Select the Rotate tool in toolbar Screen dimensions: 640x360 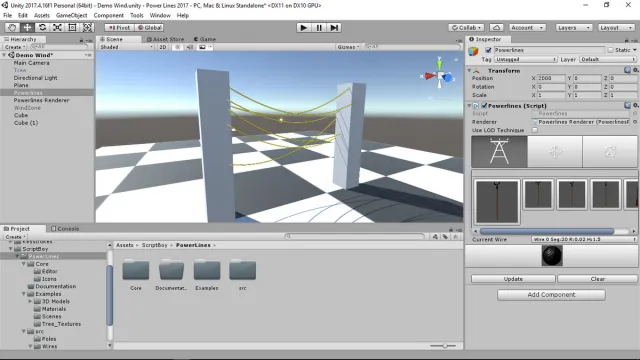point(42,27)
